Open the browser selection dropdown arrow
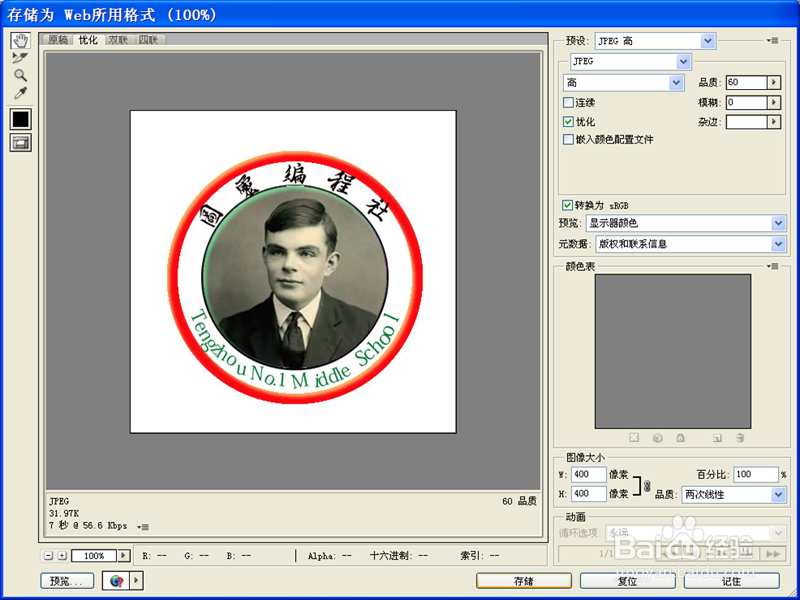 137,581
